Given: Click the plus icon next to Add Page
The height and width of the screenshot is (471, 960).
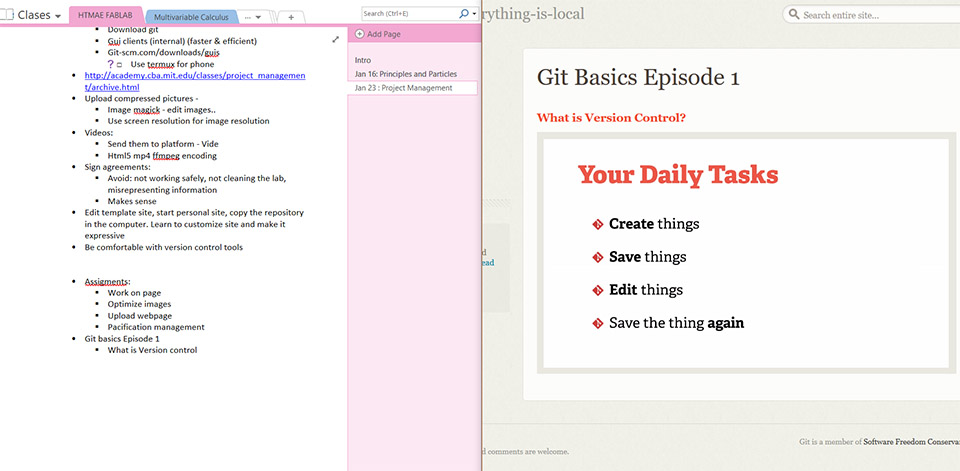Looking at the screenshot, I should point(359,34).
